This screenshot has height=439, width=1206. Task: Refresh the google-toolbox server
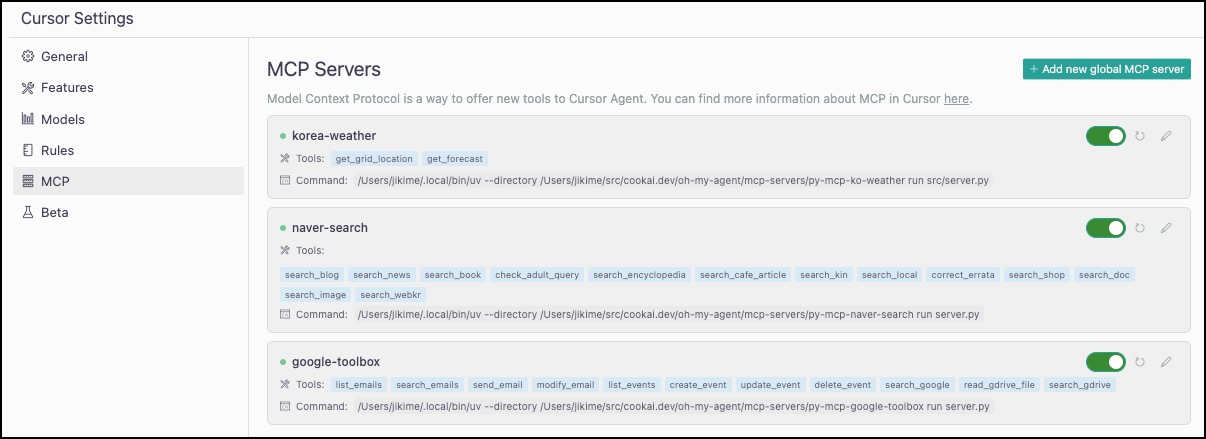pos(1140,361)
